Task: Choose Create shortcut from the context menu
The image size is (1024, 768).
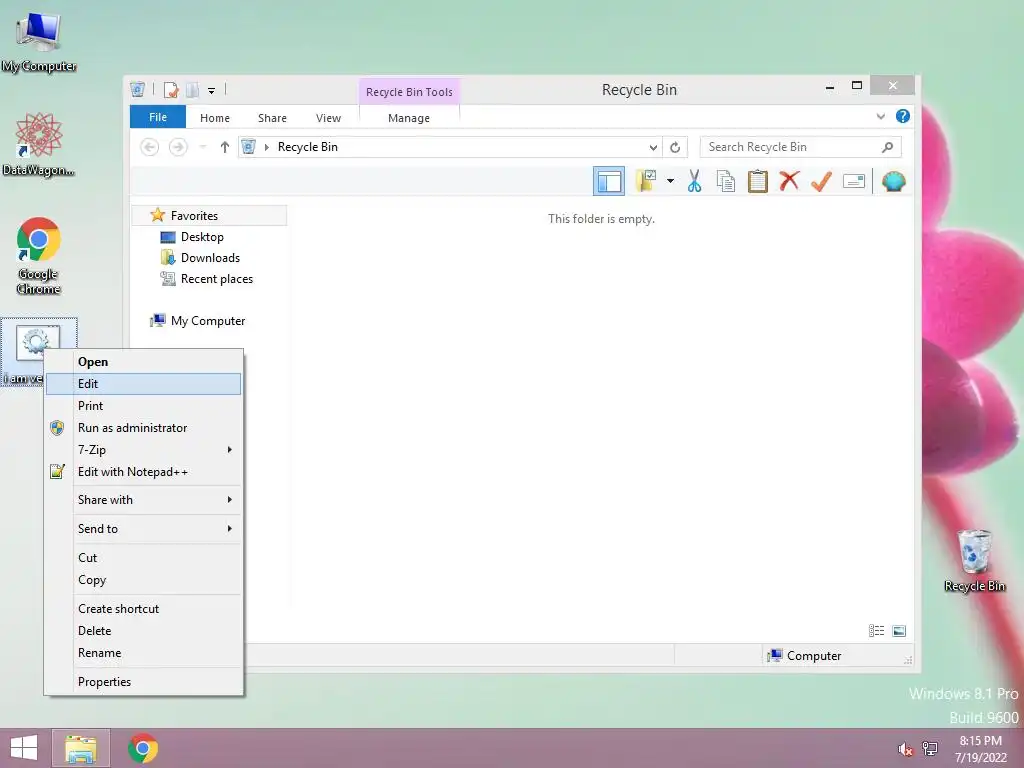Action: (x=144, y=609)
